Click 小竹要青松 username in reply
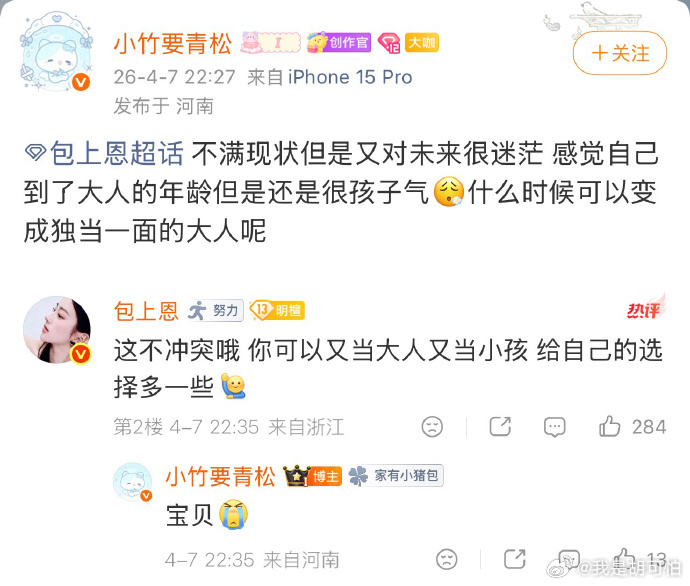 tap(220, 476)
